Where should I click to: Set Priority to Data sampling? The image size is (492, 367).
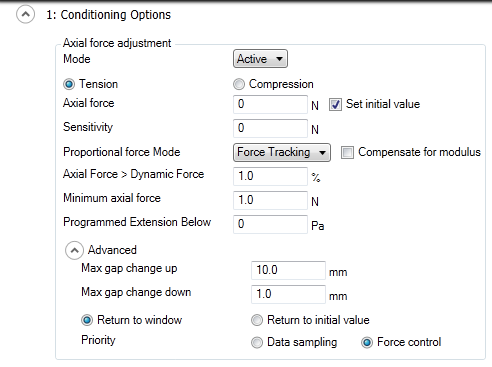[x=257, y=342]
